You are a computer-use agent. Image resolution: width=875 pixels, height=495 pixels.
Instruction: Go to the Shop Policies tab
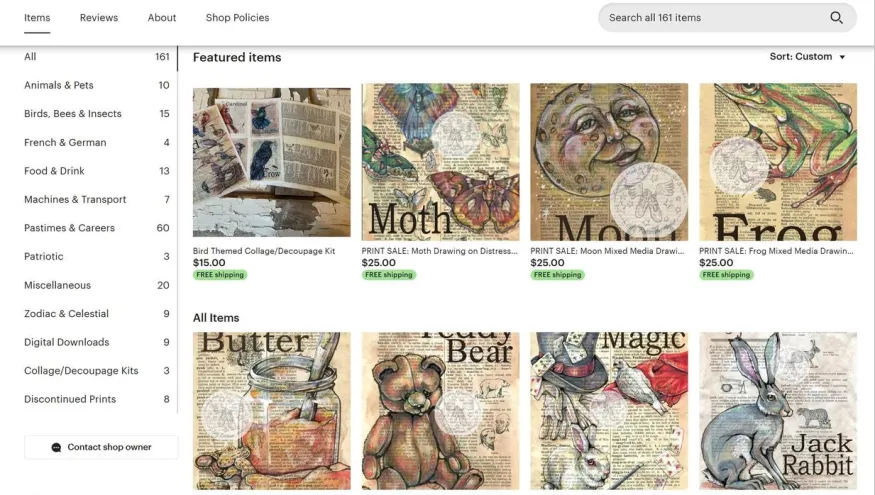pos(237,18)
